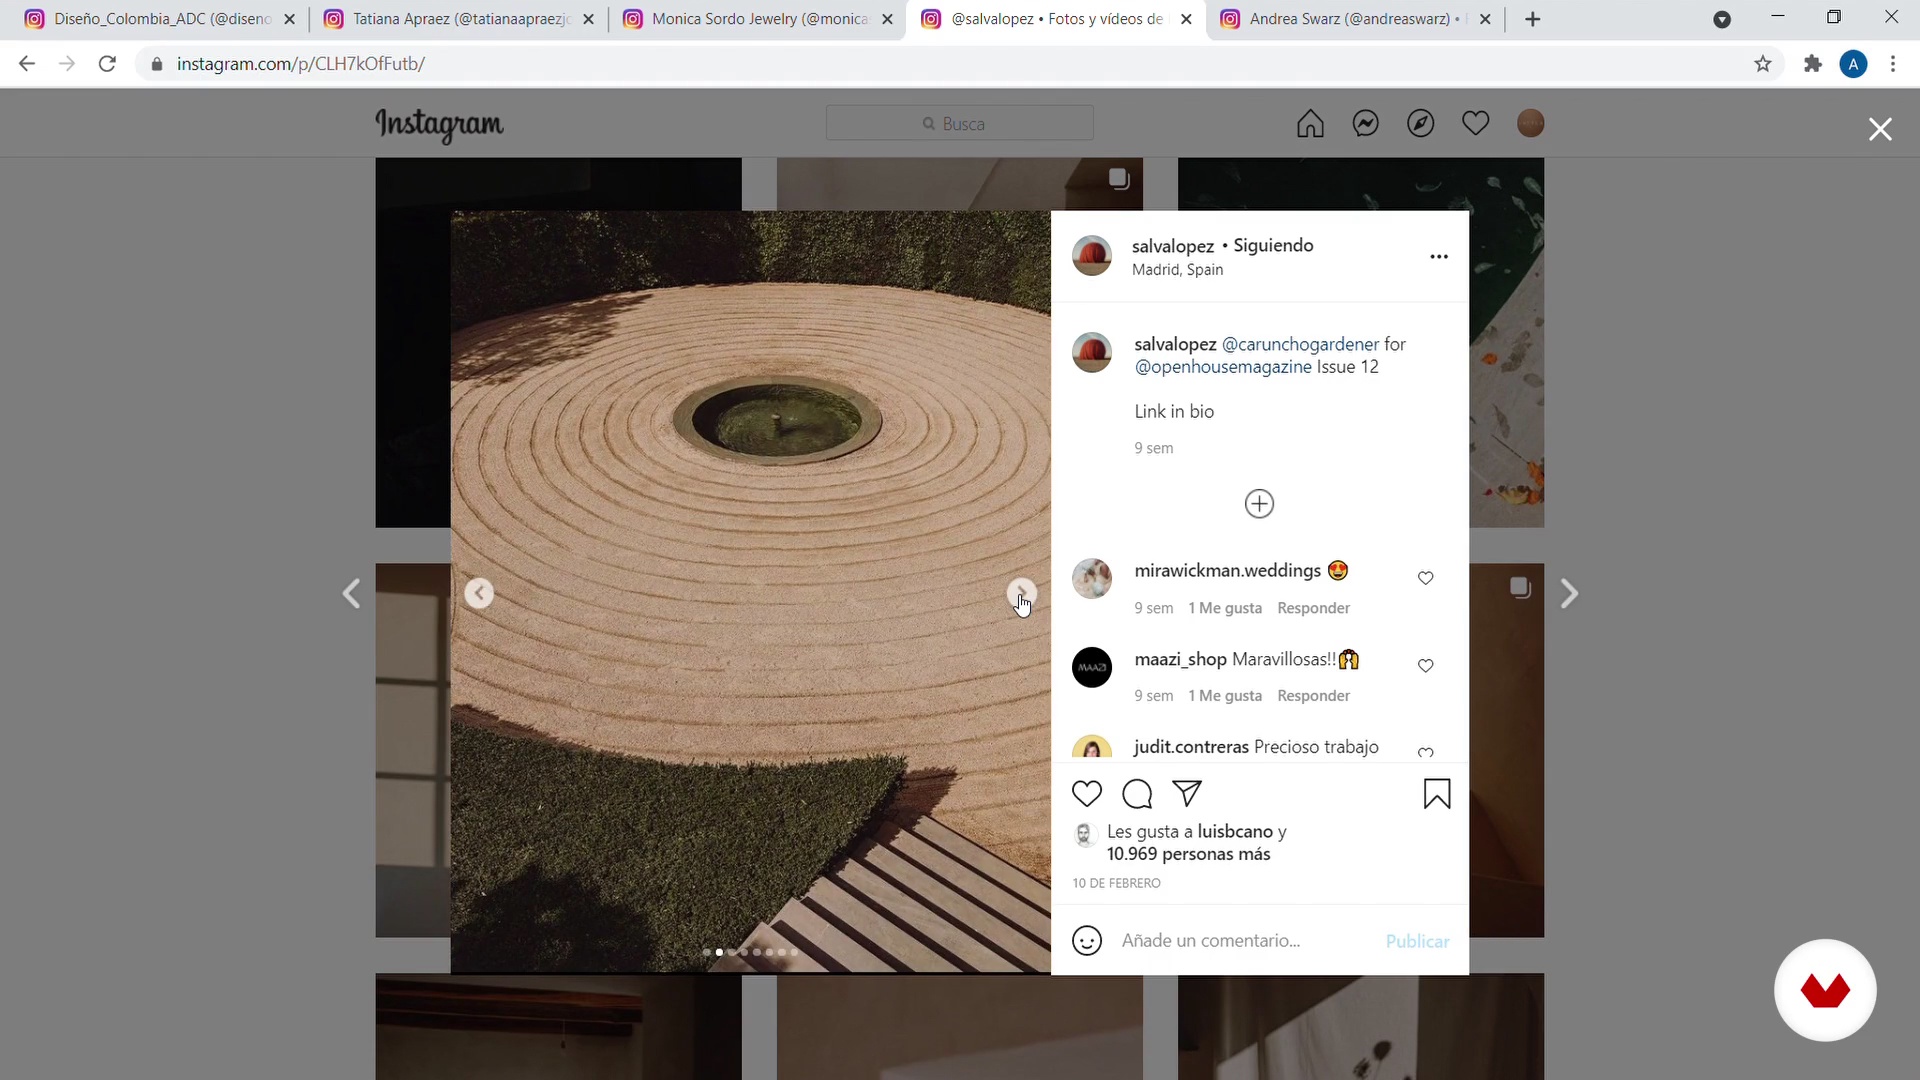The height and width of the screenshot is (1080, 1920).
Task: Bookmark this page star icon
Action: pyautogui.click(x=1763, y=64)
